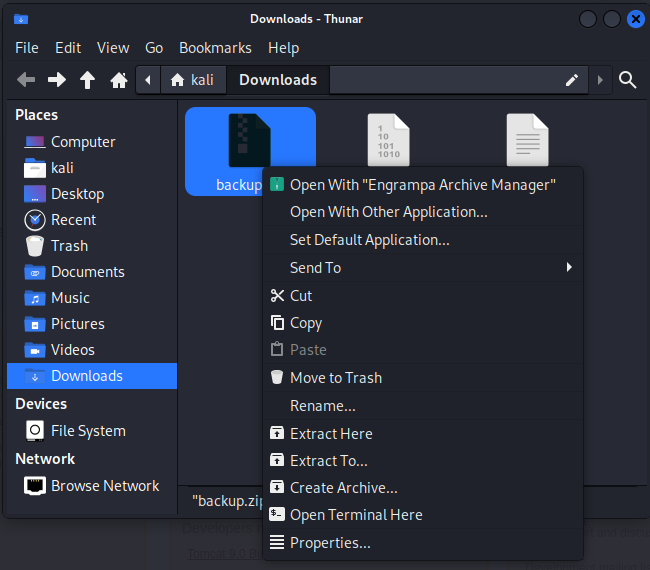
Task: Go to home folder via house toolbar icon
Action: 119,80
